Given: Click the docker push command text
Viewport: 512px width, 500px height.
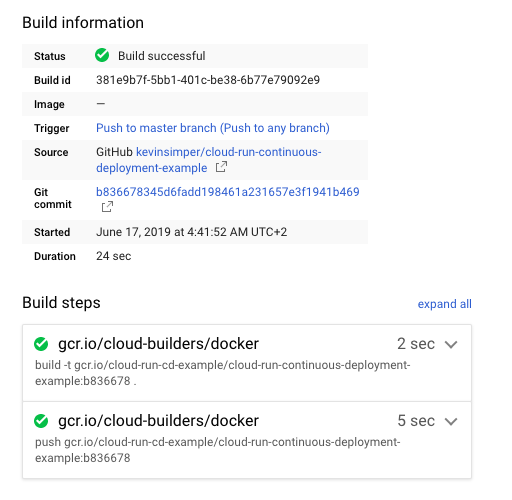Looking at the screenshot, I should tap(218, 450).
